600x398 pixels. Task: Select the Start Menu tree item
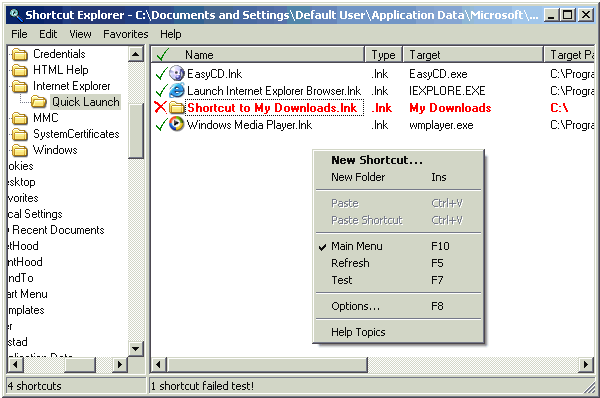point(28,294)
